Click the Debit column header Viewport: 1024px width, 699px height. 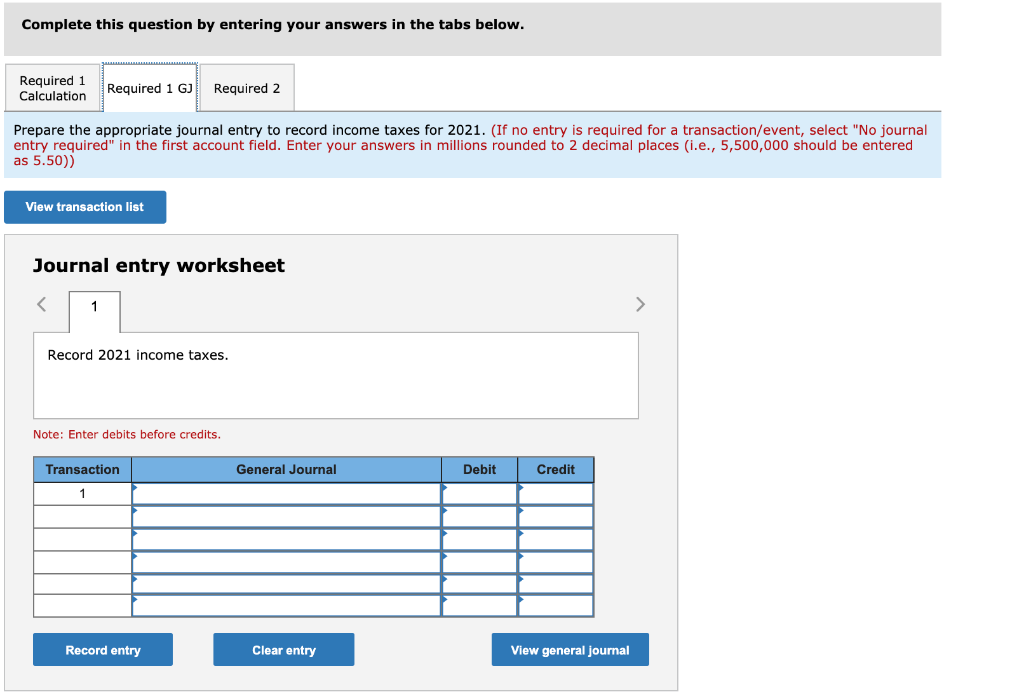point(479,470)
